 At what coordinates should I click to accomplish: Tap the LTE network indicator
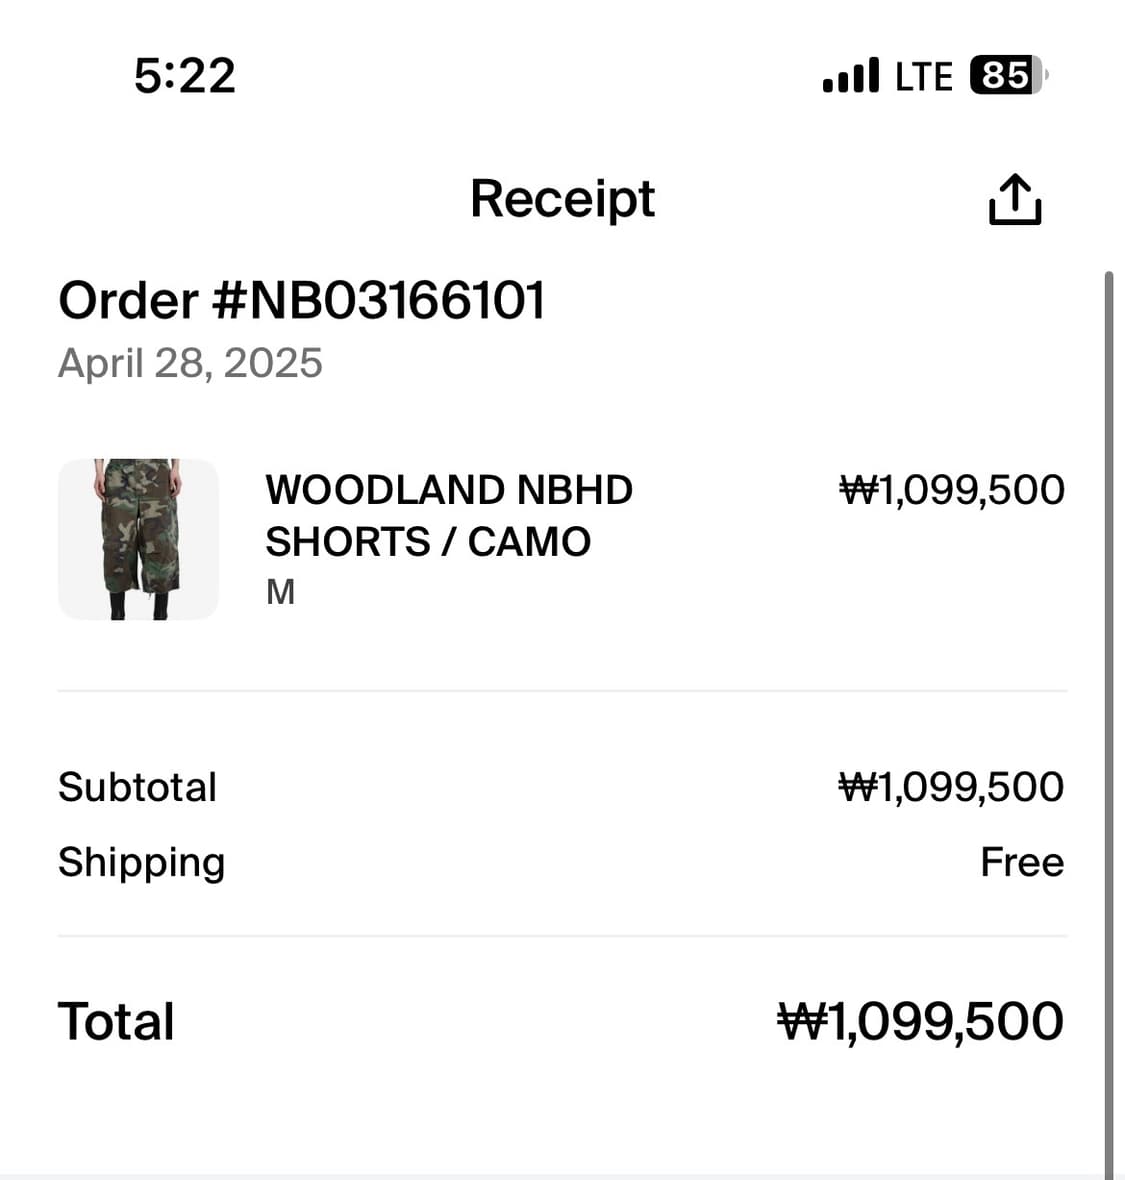click(923, 77)
